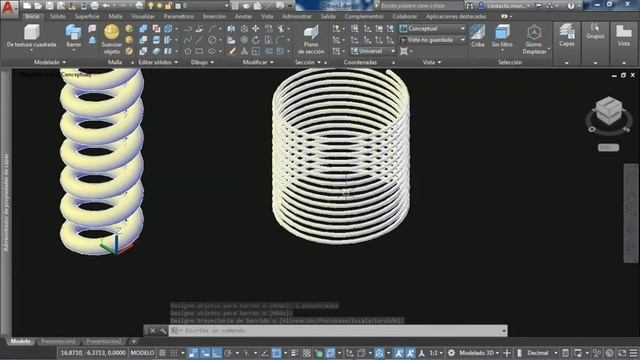The height and width of the screenshot is (360, 640).
Task: Click the Suavizar objeto mesh tool
Action: click(111, 39)
